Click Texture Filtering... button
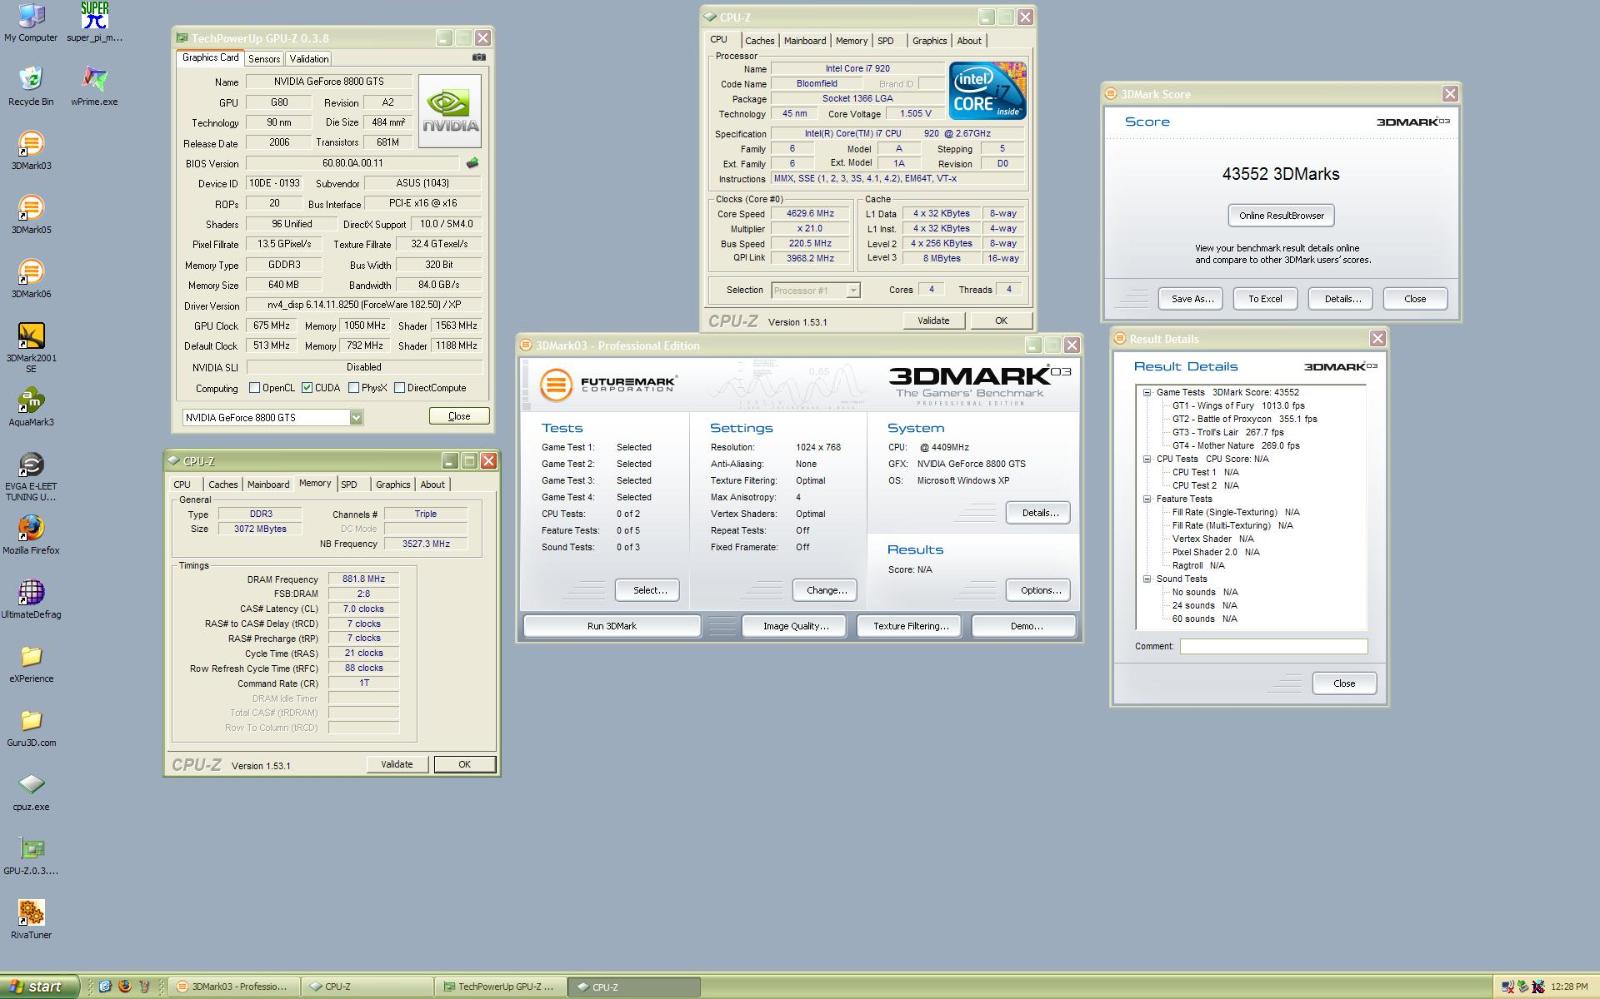1600x999 pixels. pyautogui.click(x=910, y=626)
